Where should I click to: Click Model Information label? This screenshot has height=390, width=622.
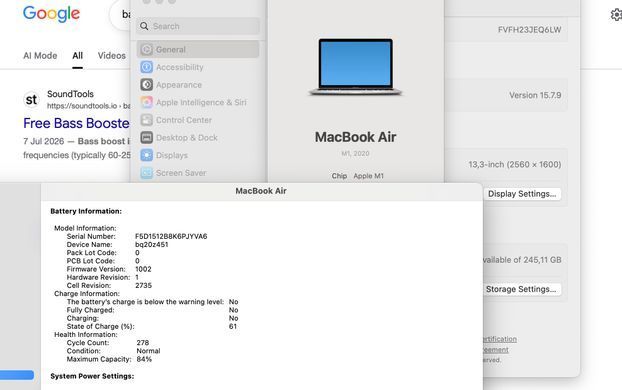click(85, 228)
